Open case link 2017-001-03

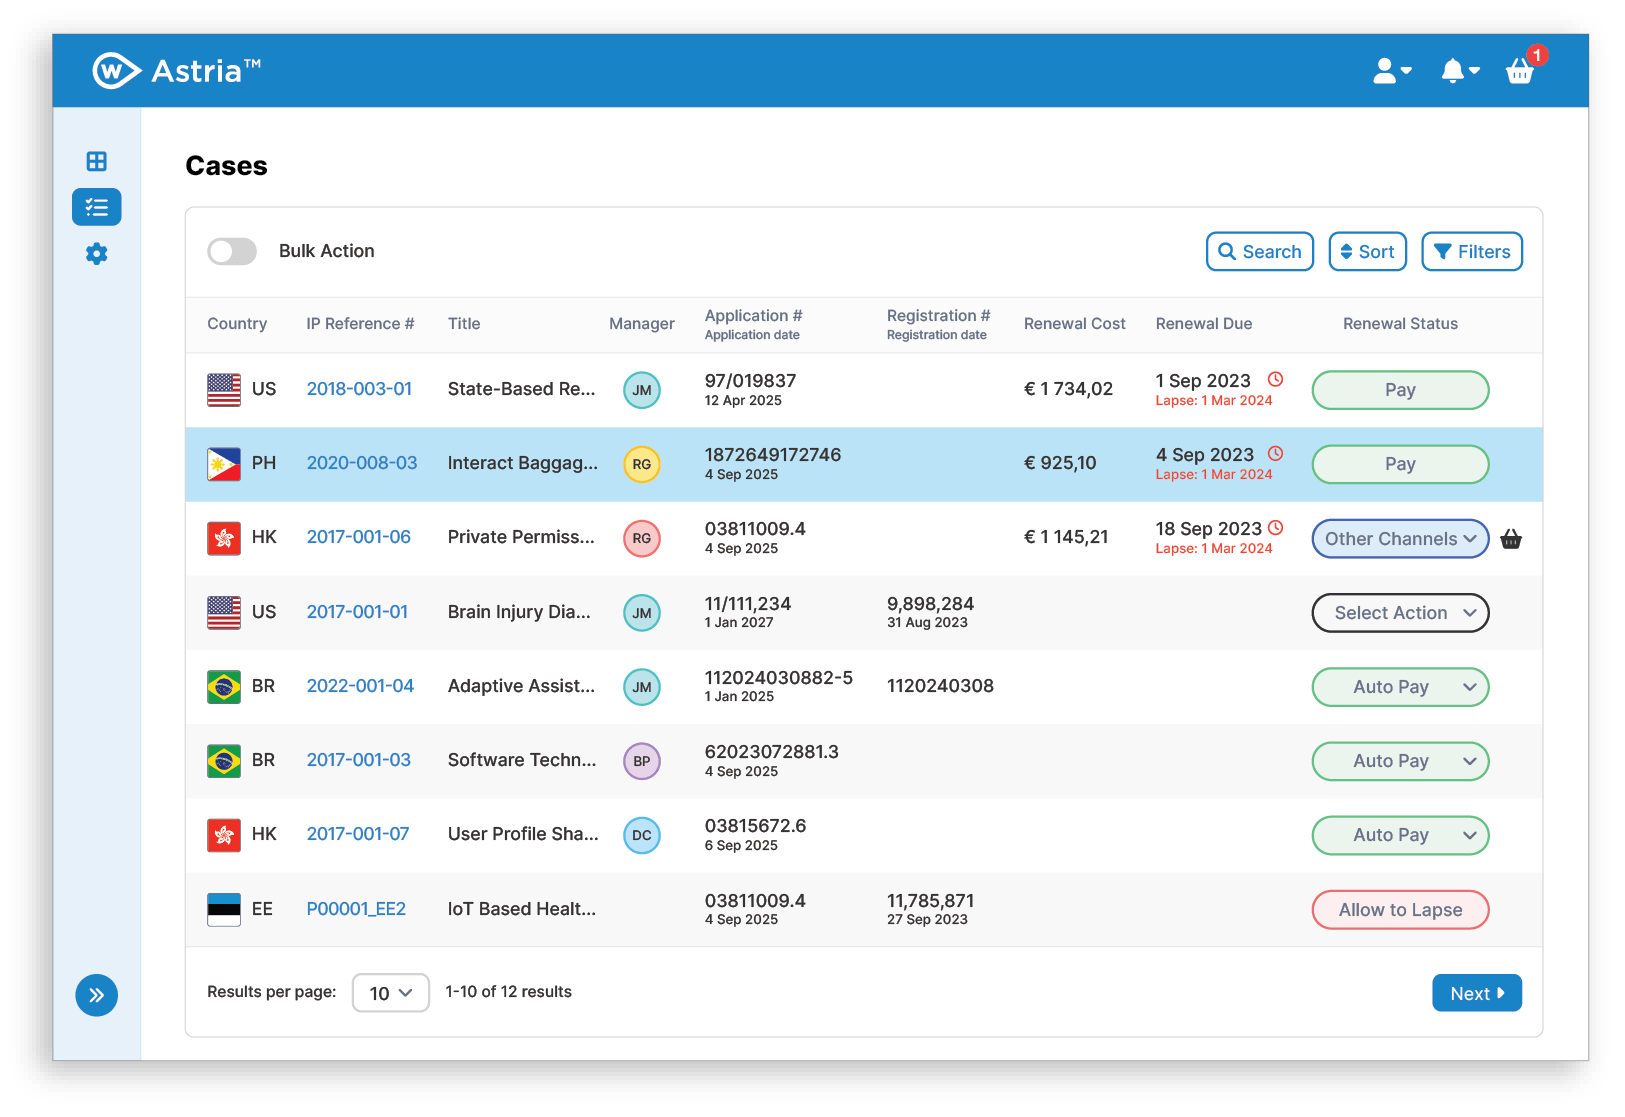pos(359,760)
